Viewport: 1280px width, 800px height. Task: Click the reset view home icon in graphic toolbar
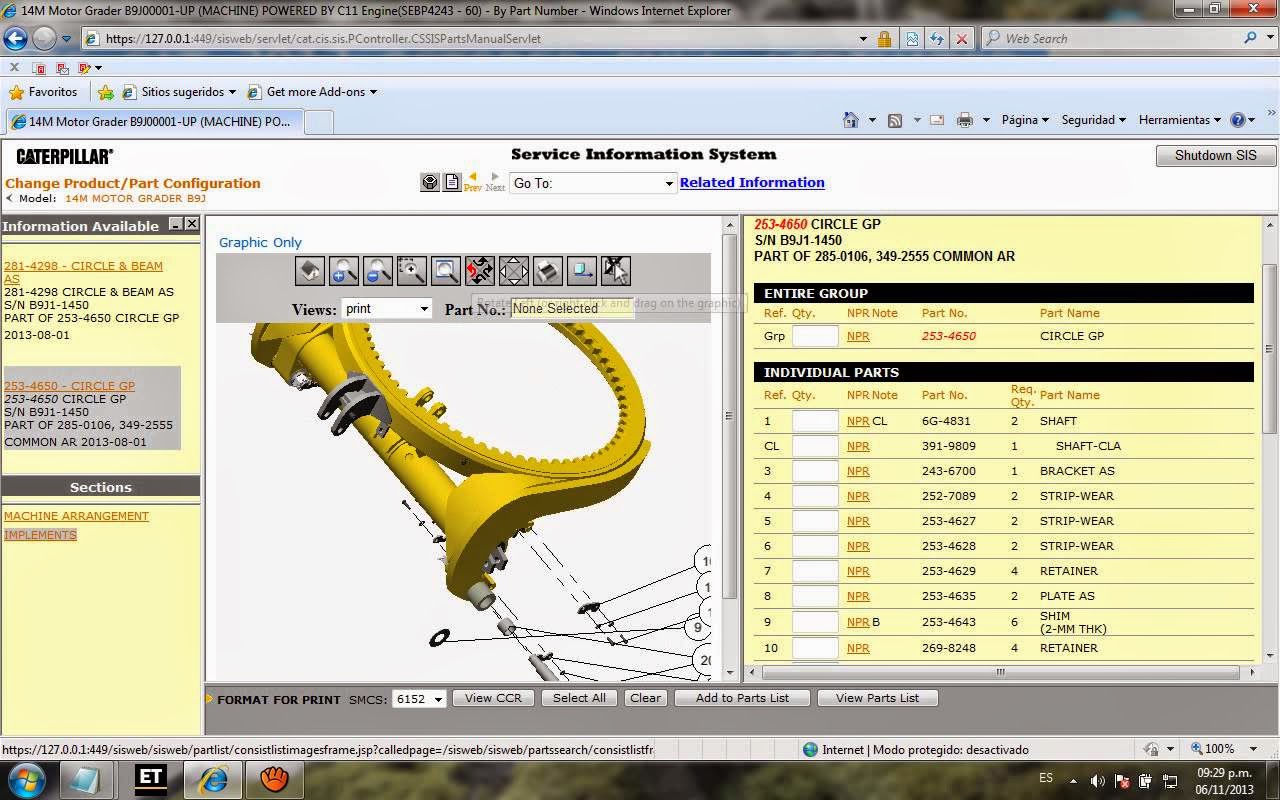[x=310, y=270]
